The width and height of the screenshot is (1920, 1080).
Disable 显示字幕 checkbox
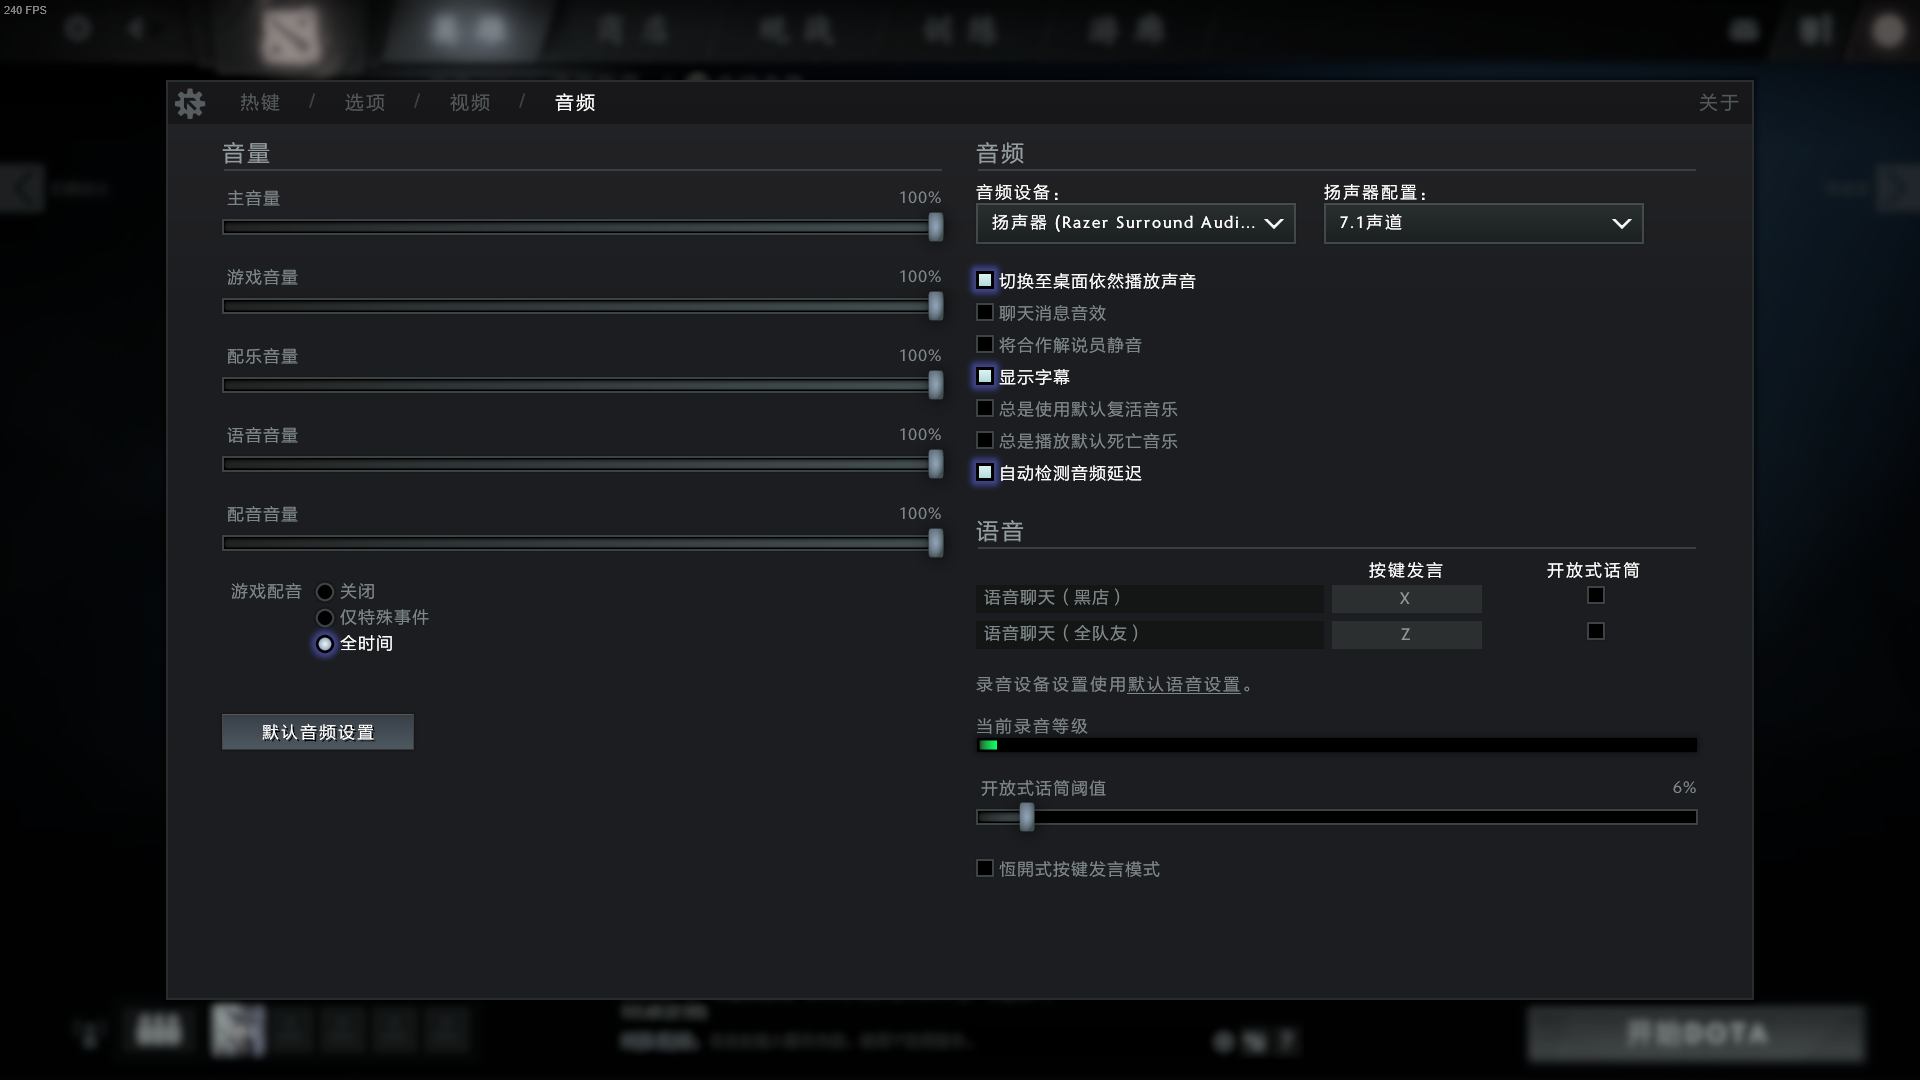coord(985,377)
